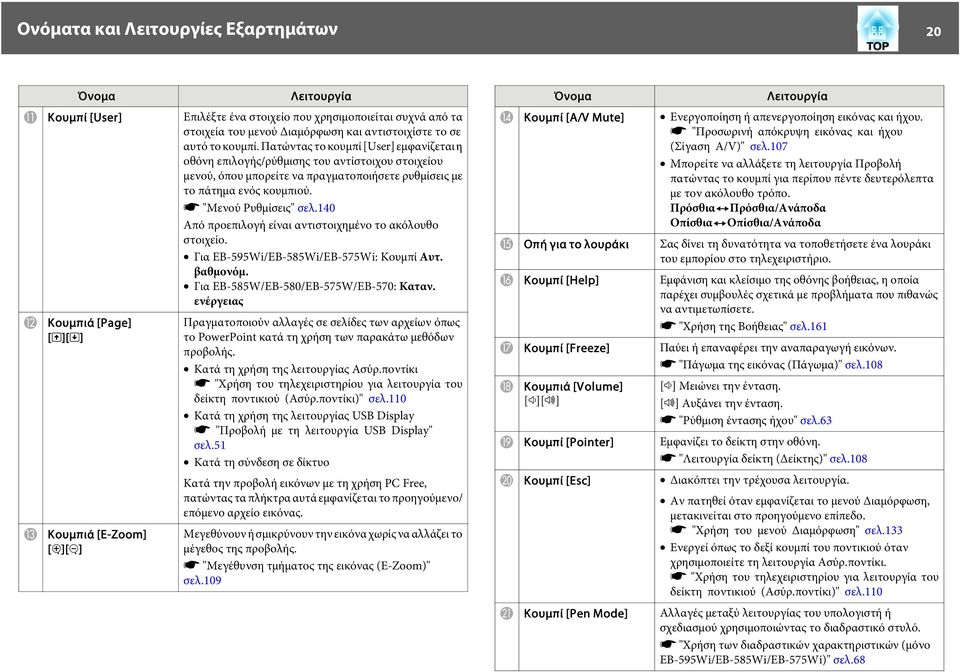Click the page down icon under Κουμπιά [Page]
This screenshot has width=960, height=672.
pyautogui.click(x=74, y=338)
